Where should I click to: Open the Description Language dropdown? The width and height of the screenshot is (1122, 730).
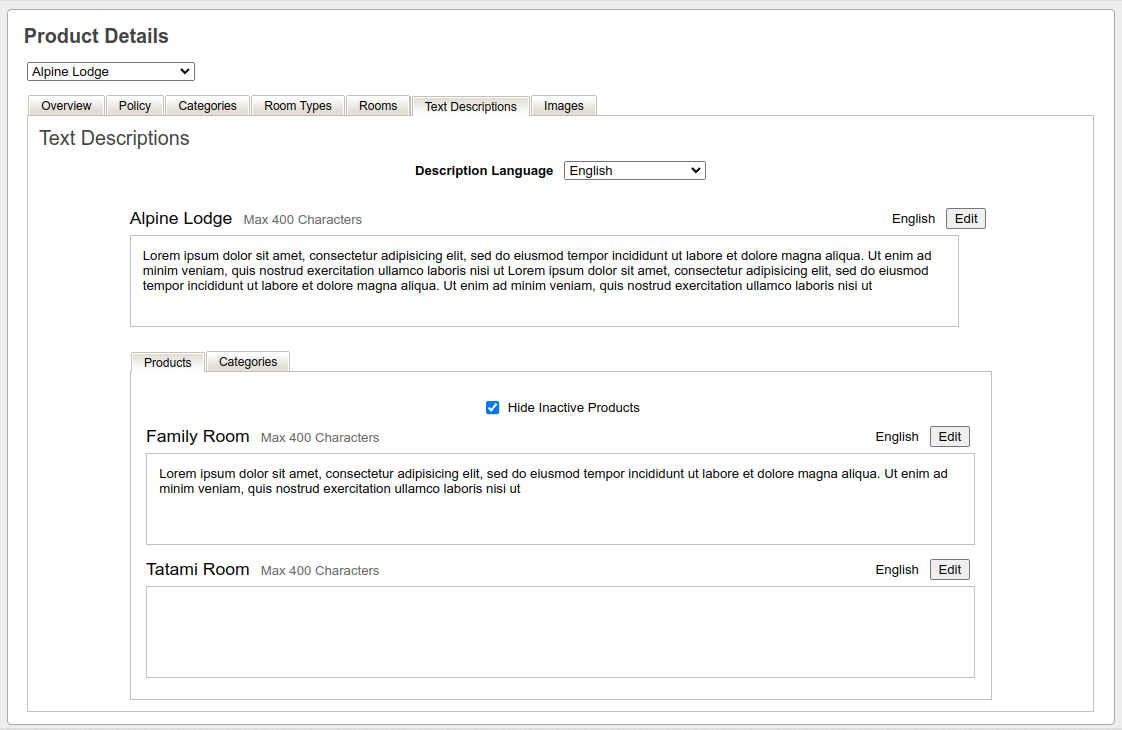[x=634, y=171]
